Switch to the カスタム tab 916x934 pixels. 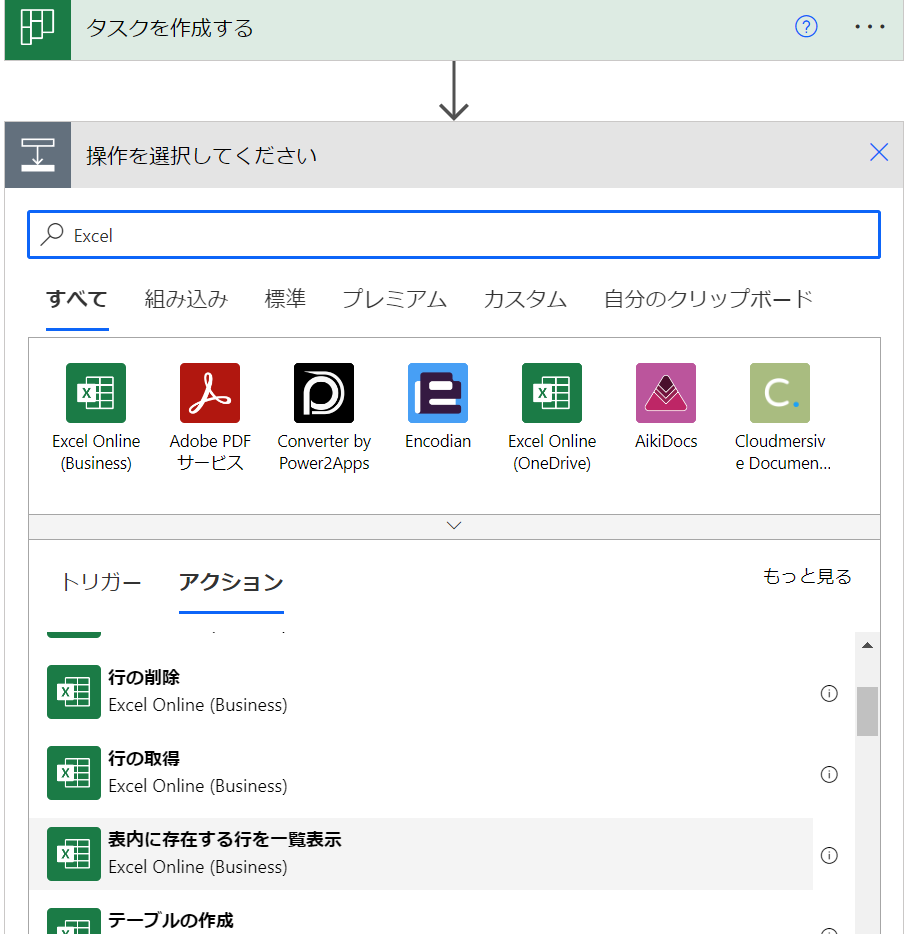[525, 299]
